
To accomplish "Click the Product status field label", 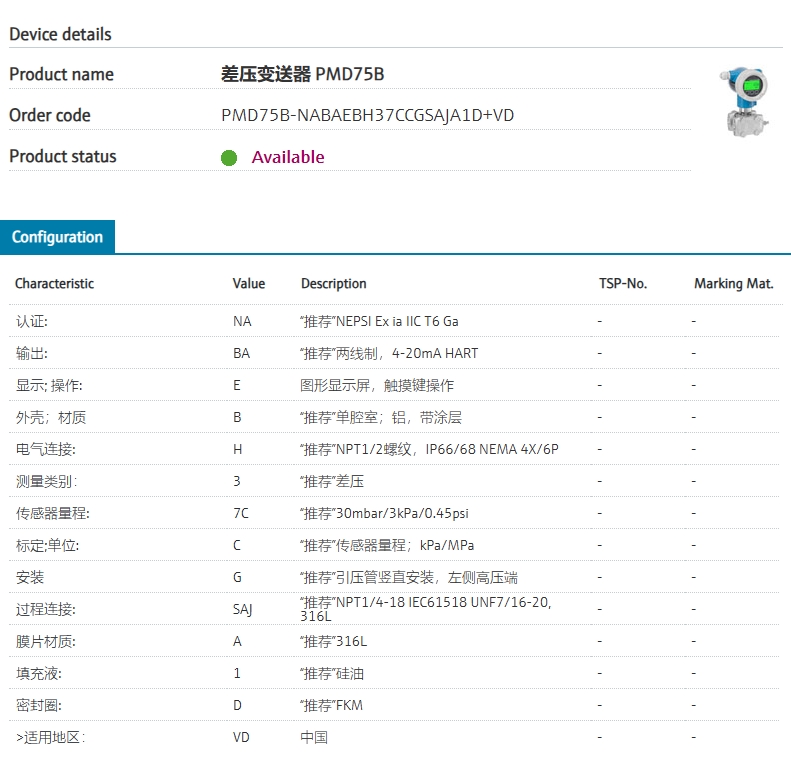I will [63, 156].
